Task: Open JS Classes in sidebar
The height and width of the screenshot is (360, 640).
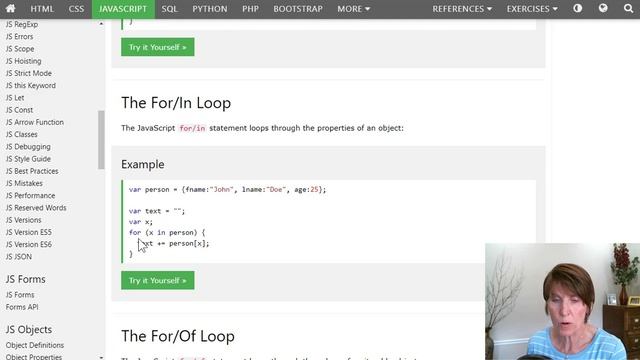Action: (x=21, y=135)
